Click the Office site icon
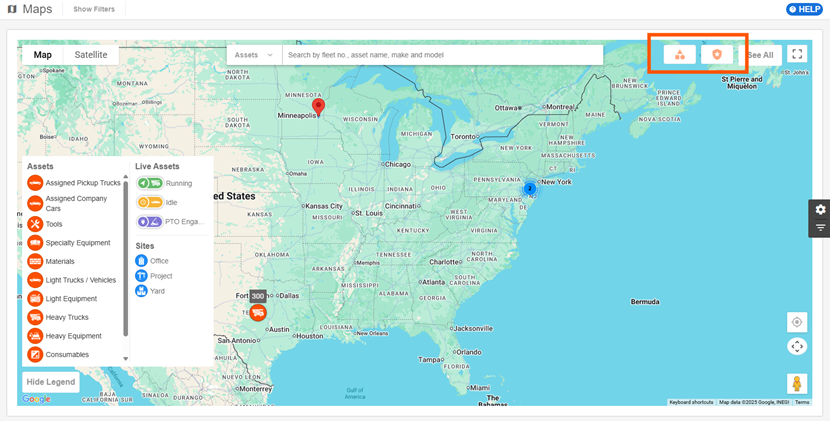Image resolution: width=830 pixels, height=421 pixels. (x=141, y=261)
